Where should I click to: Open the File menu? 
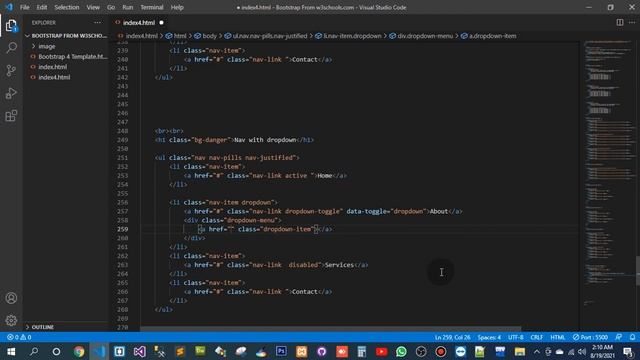24,7
